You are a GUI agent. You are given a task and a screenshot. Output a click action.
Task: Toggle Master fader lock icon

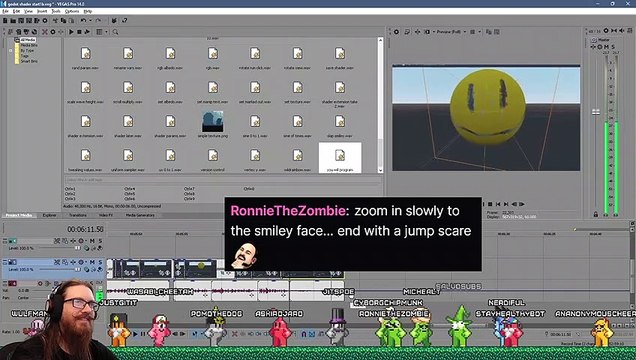[595, 214]
